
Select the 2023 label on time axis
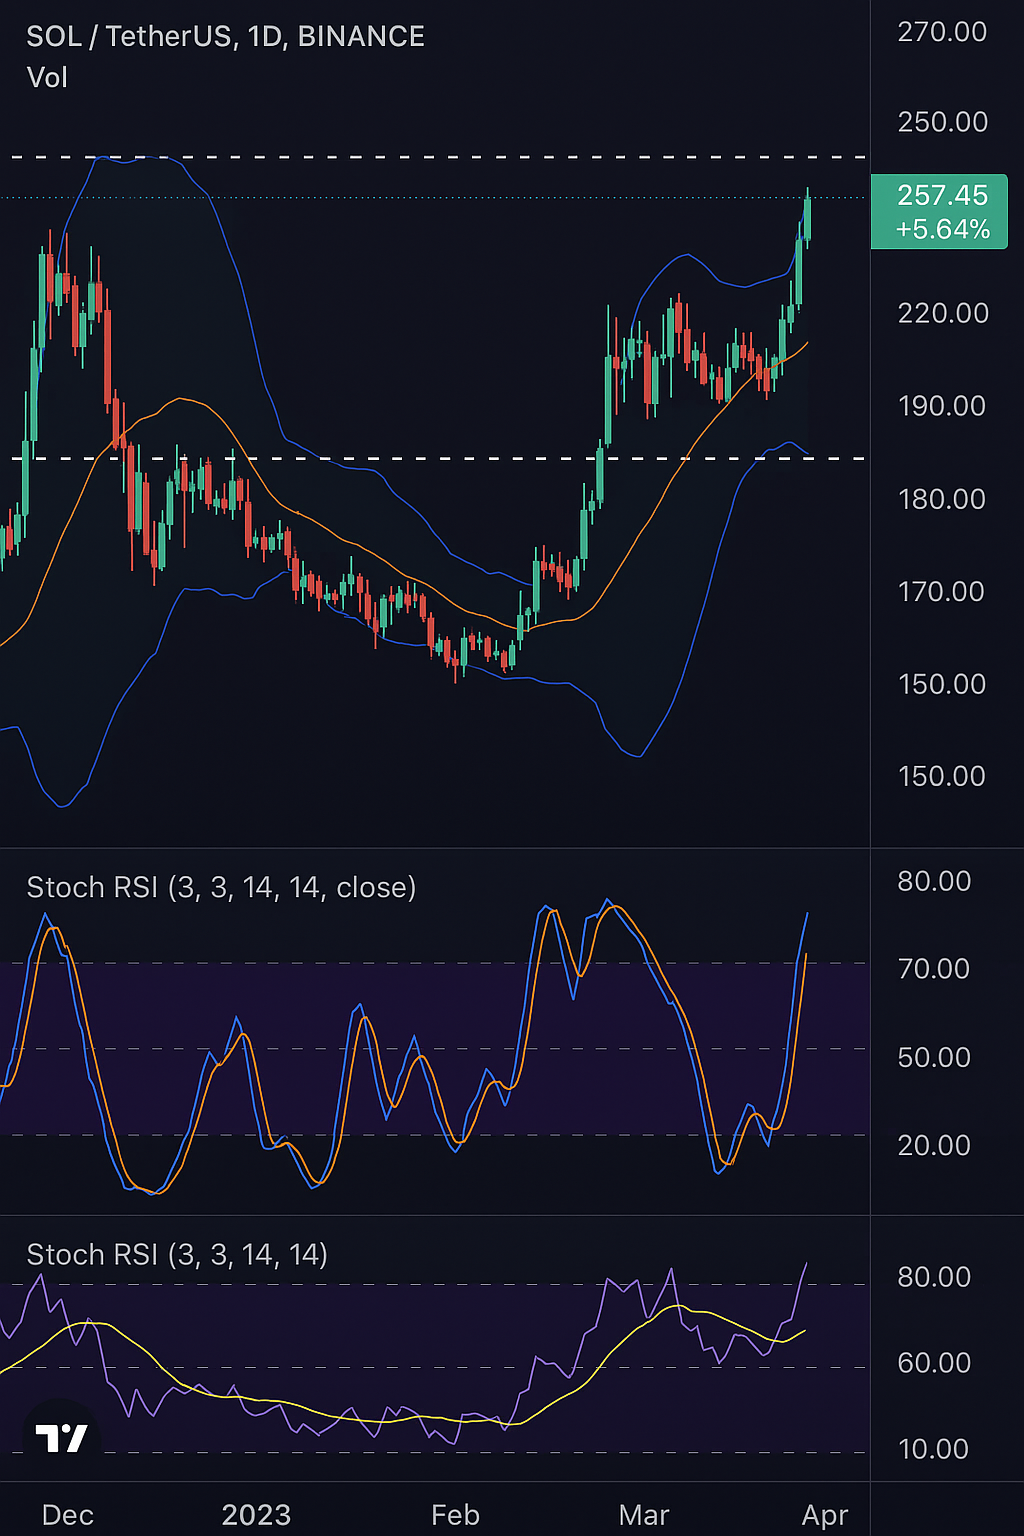coord(256,1515)
